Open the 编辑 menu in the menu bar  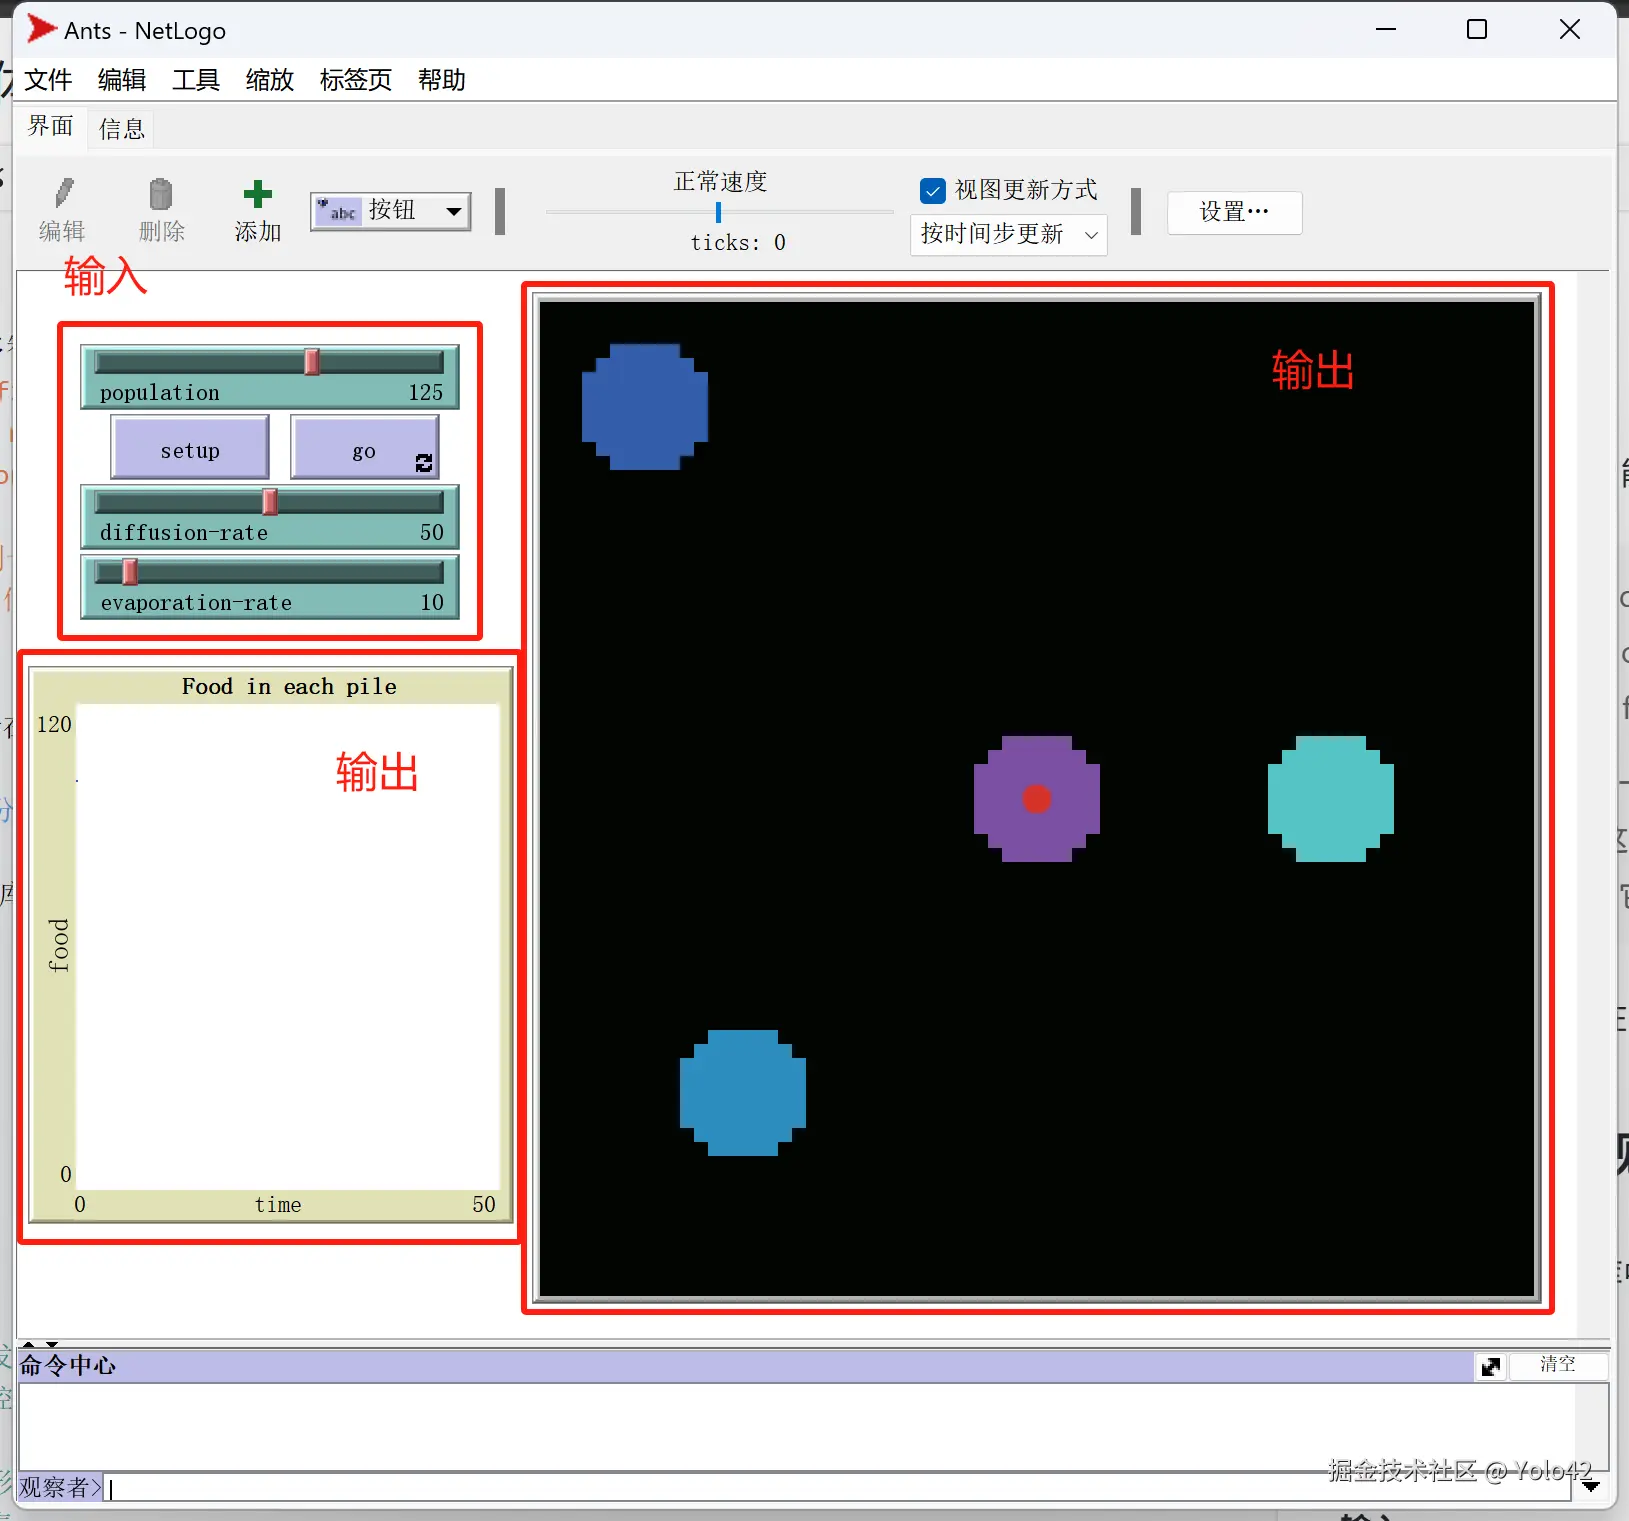point(122,80)
